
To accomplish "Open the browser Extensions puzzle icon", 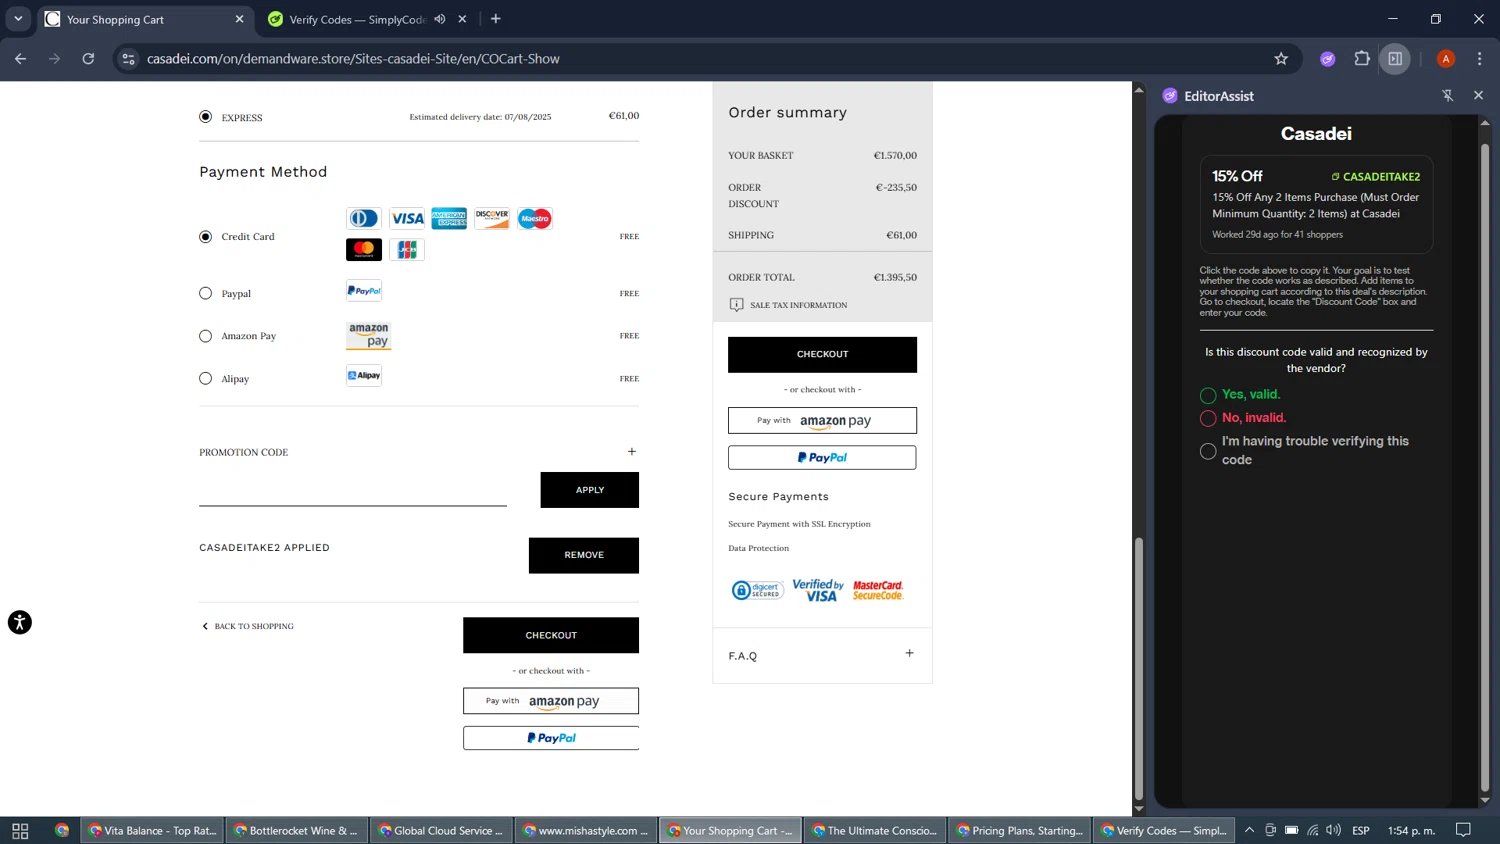I will pyautogui.click(x=1362, y=59).
